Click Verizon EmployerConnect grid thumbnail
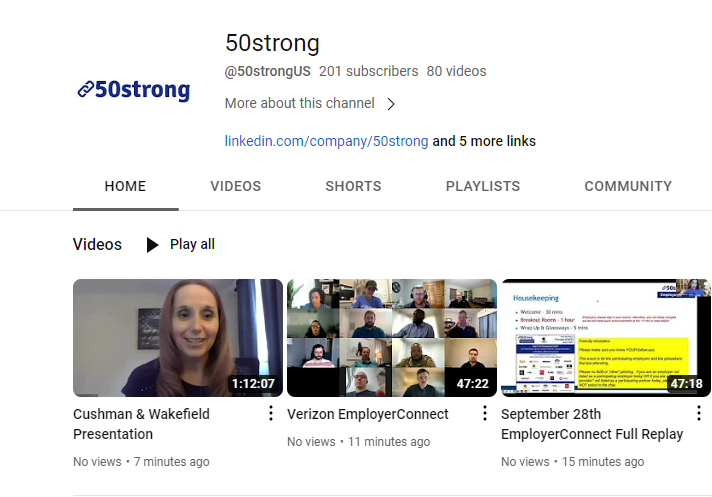Screen dimensions: 712x497 392,338
